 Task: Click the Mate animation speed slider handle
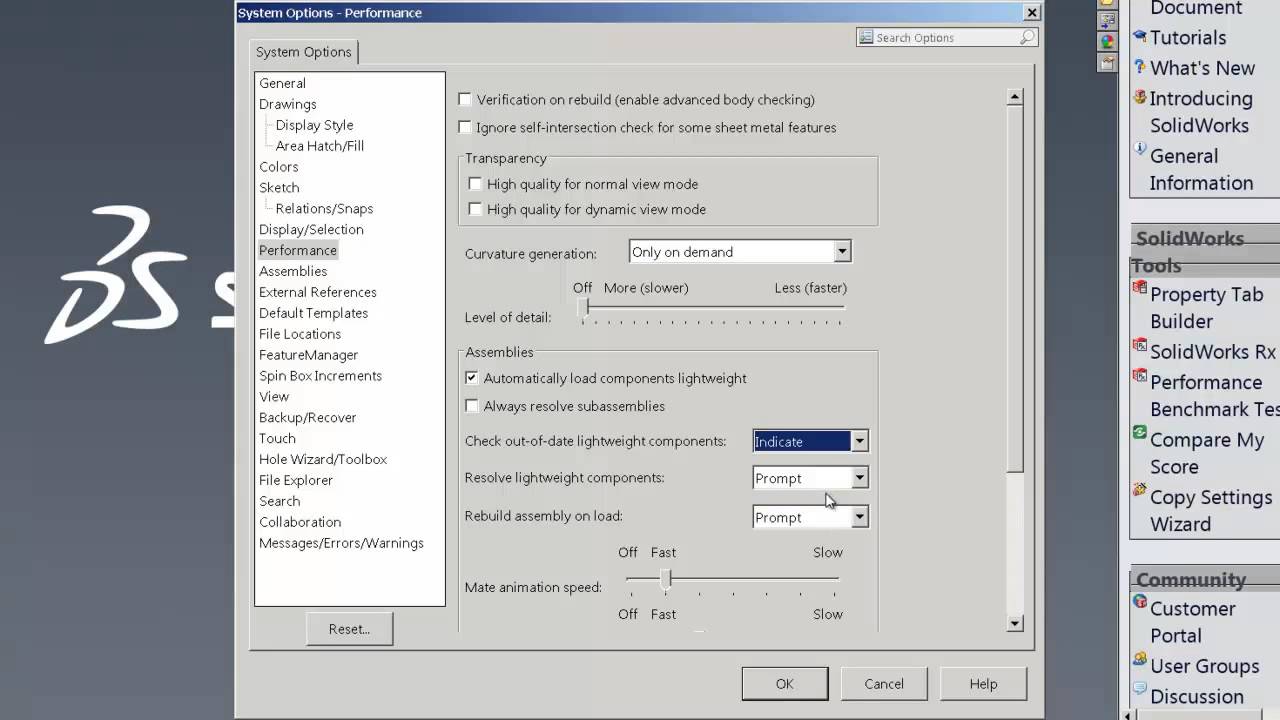(x=665, y=578)
